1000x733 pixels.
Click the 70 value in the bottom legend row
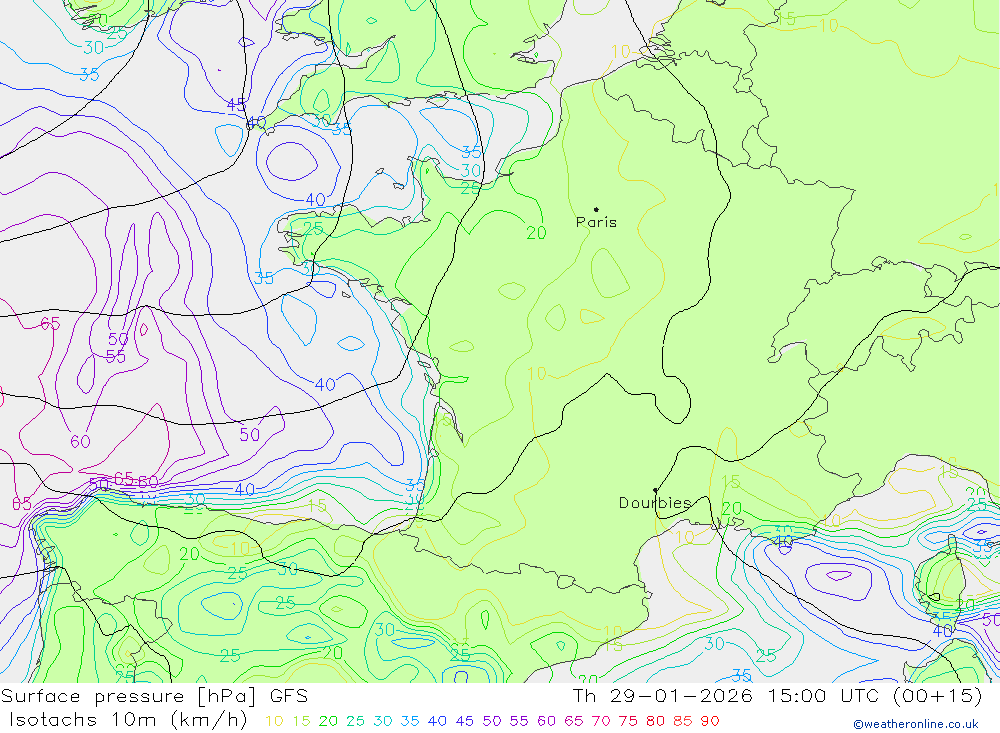click(601, 721)
